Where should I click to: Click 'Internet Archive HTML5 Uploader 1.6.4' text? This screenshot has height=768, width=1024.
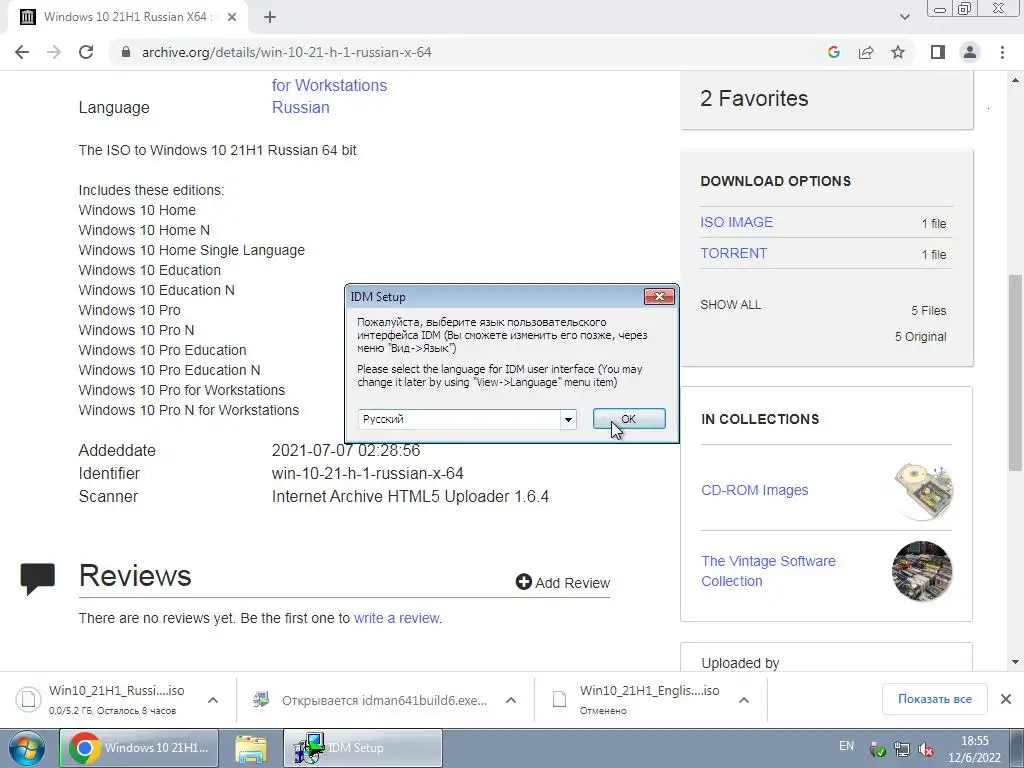point(410,496)
